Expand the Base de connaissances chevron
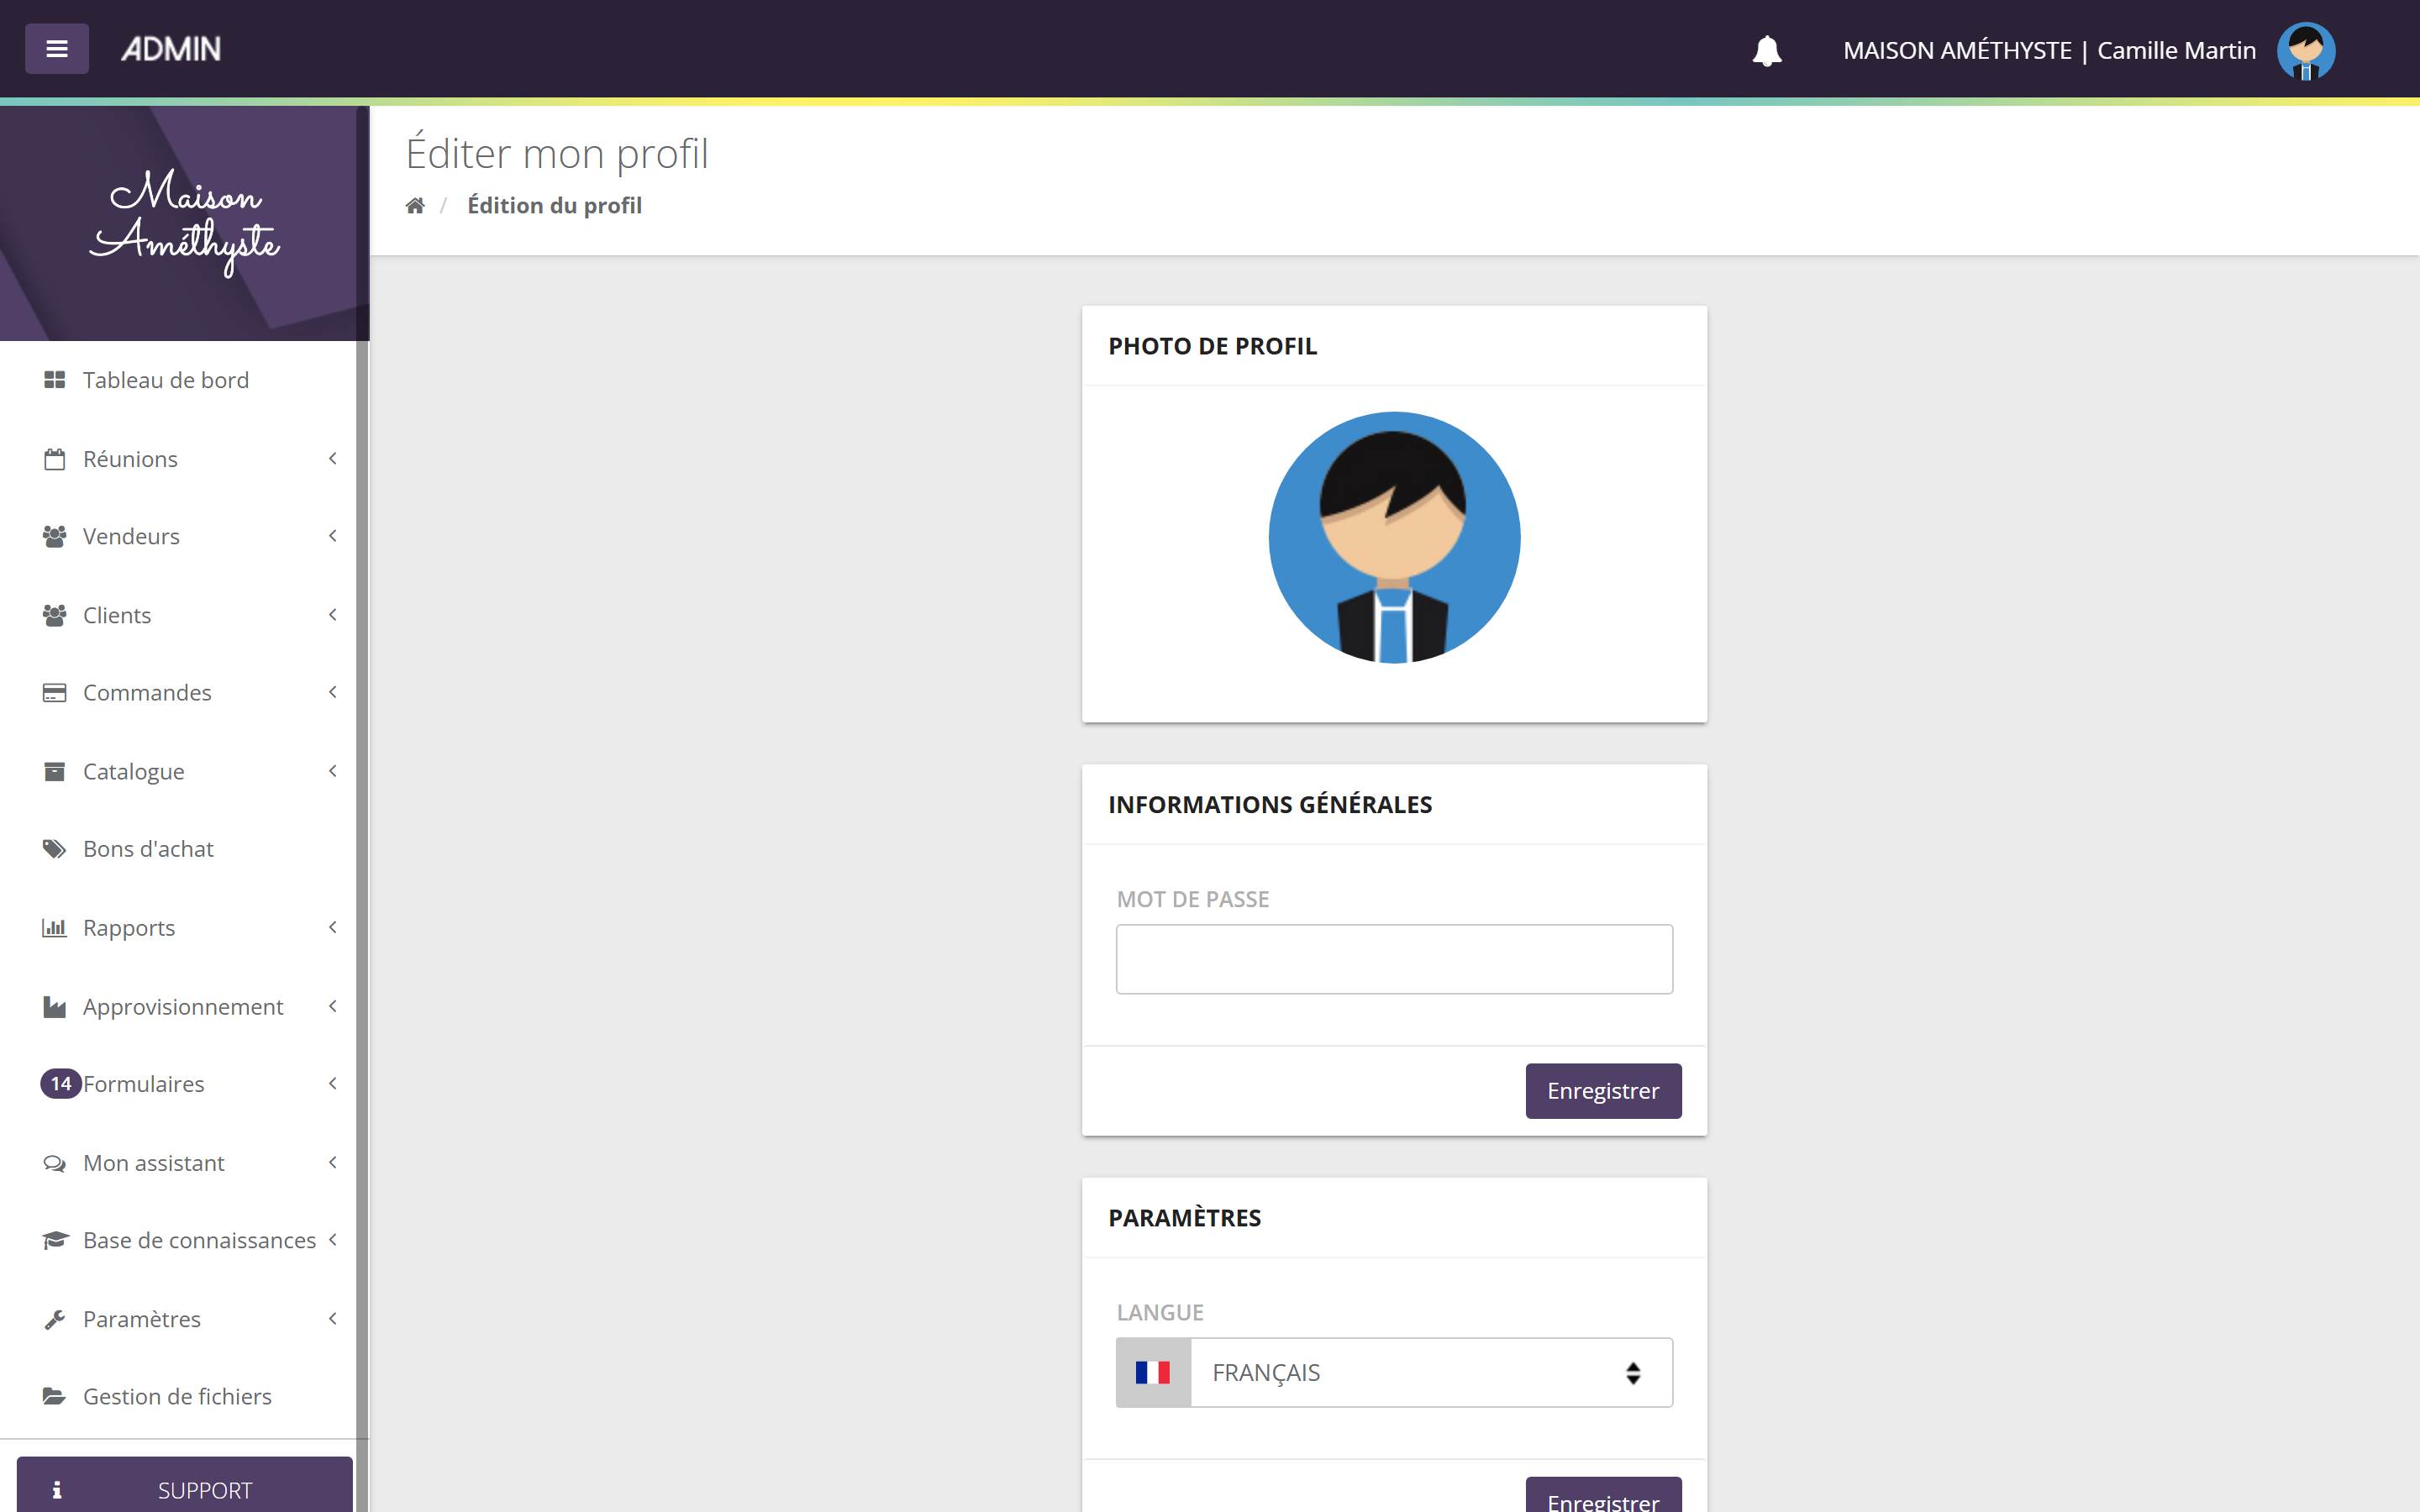Screen dimensions: 2420x1512 coord(333,1240)
